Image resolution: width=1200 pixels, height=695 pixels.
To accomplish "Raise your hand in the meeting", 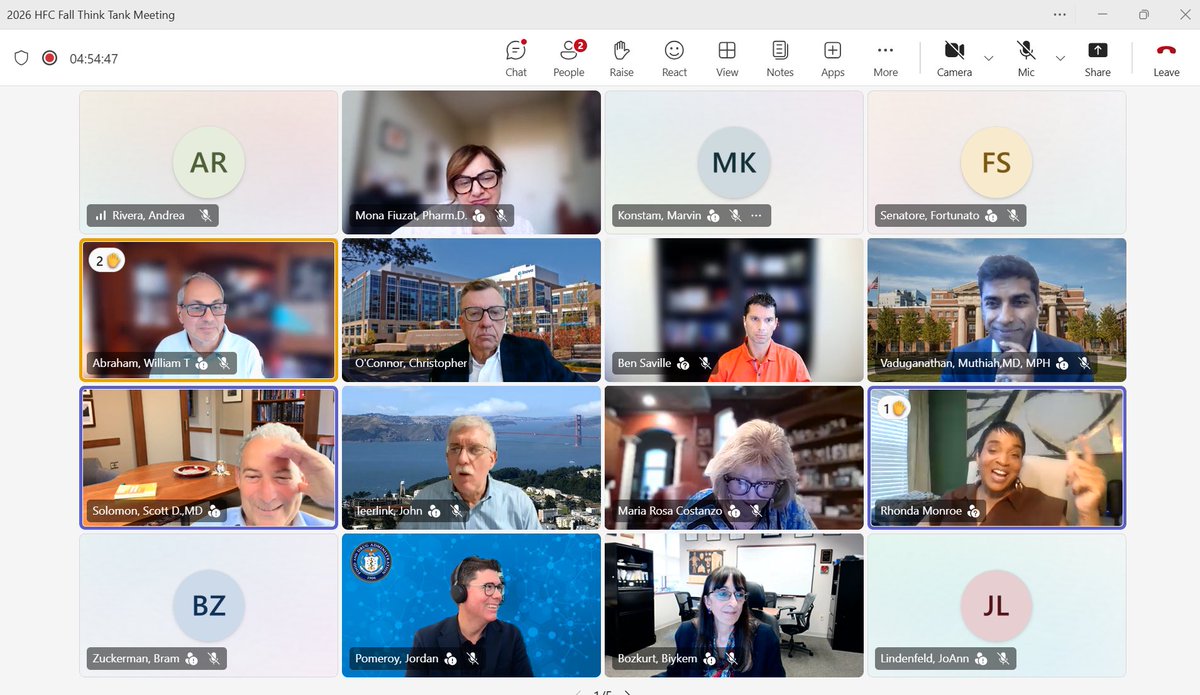I will (x=622, y=58).
